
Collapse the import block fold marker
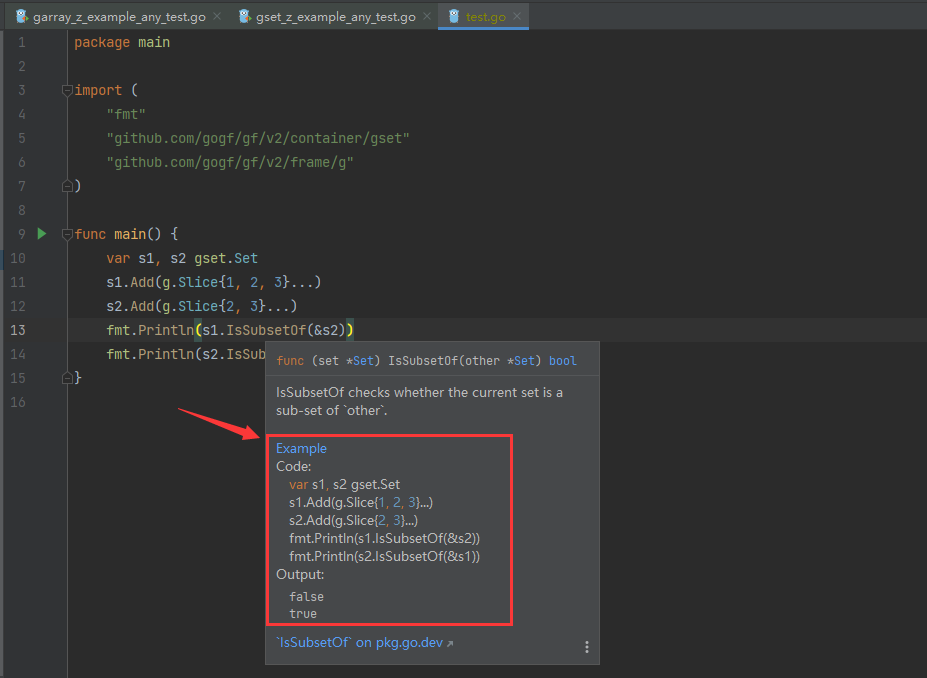click(67, 90)
